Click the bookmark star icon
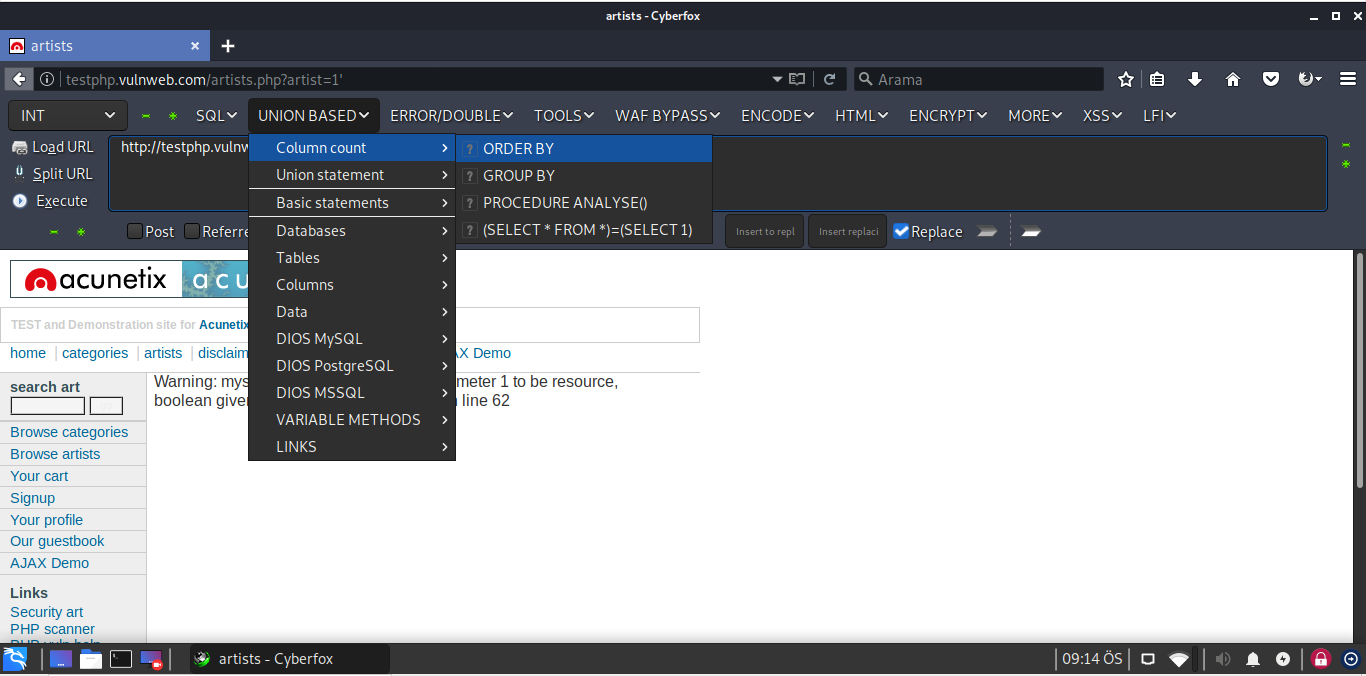 click(x=1126, y=79)
